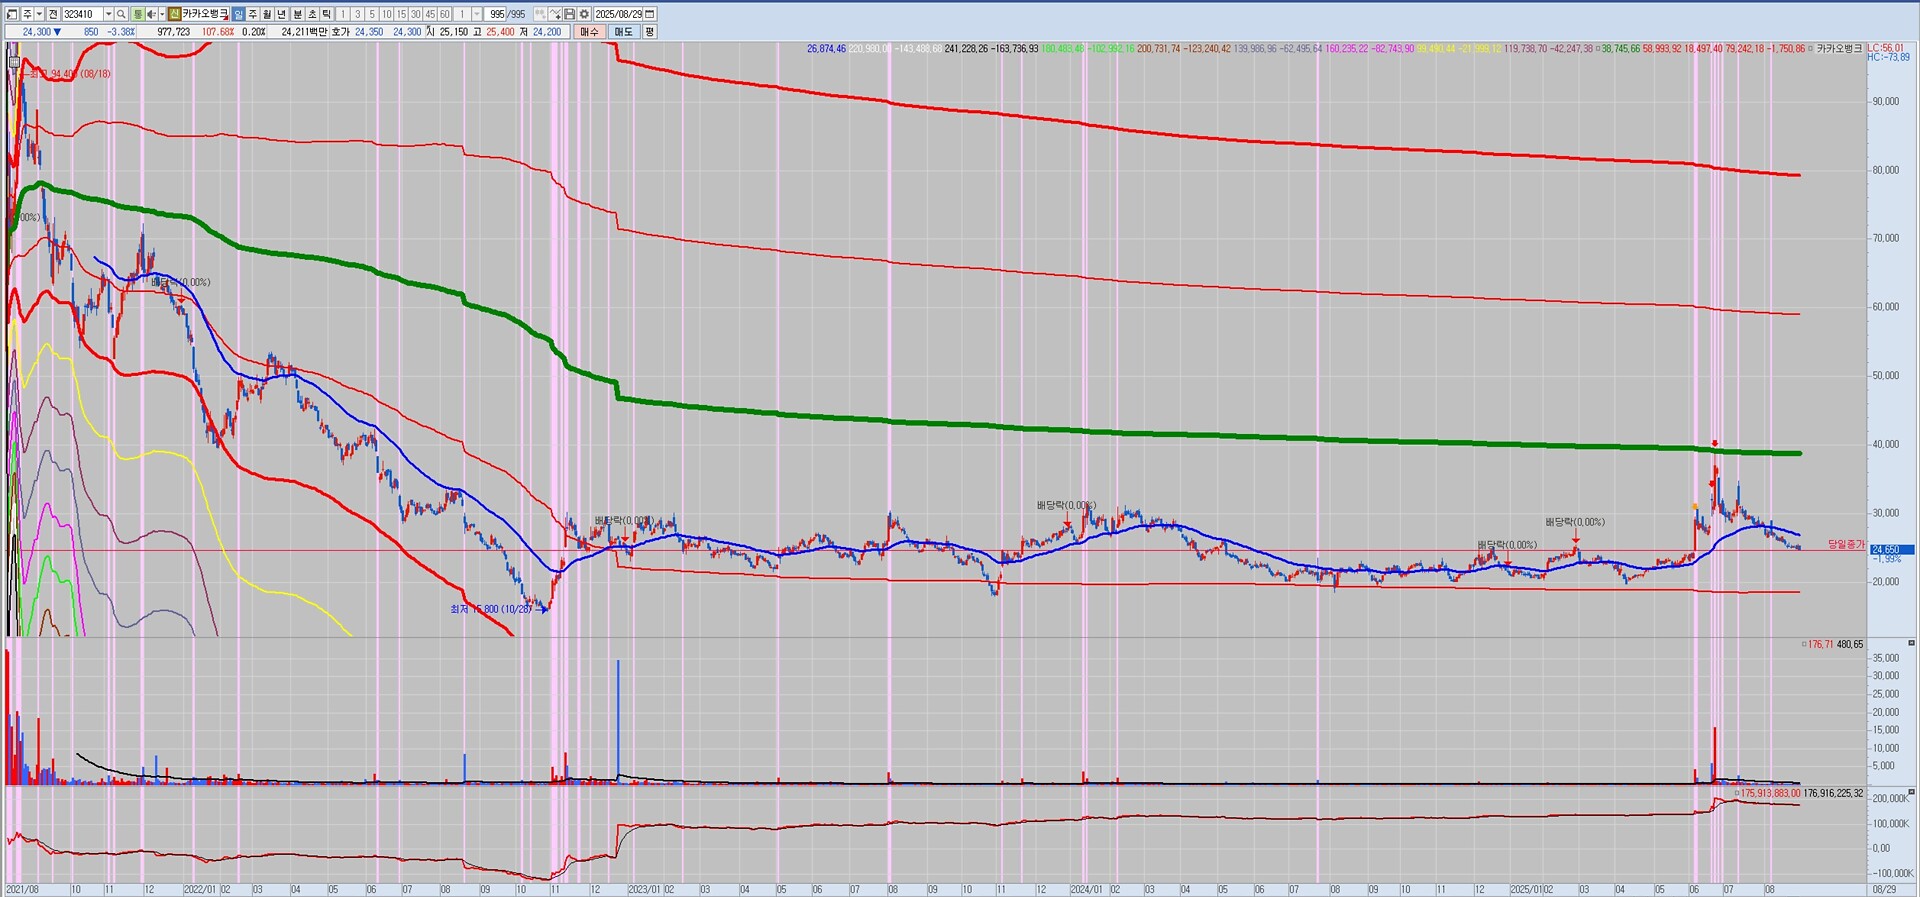
Task: Click the collapse marker on volume panel
Action: click(1911, 643)
